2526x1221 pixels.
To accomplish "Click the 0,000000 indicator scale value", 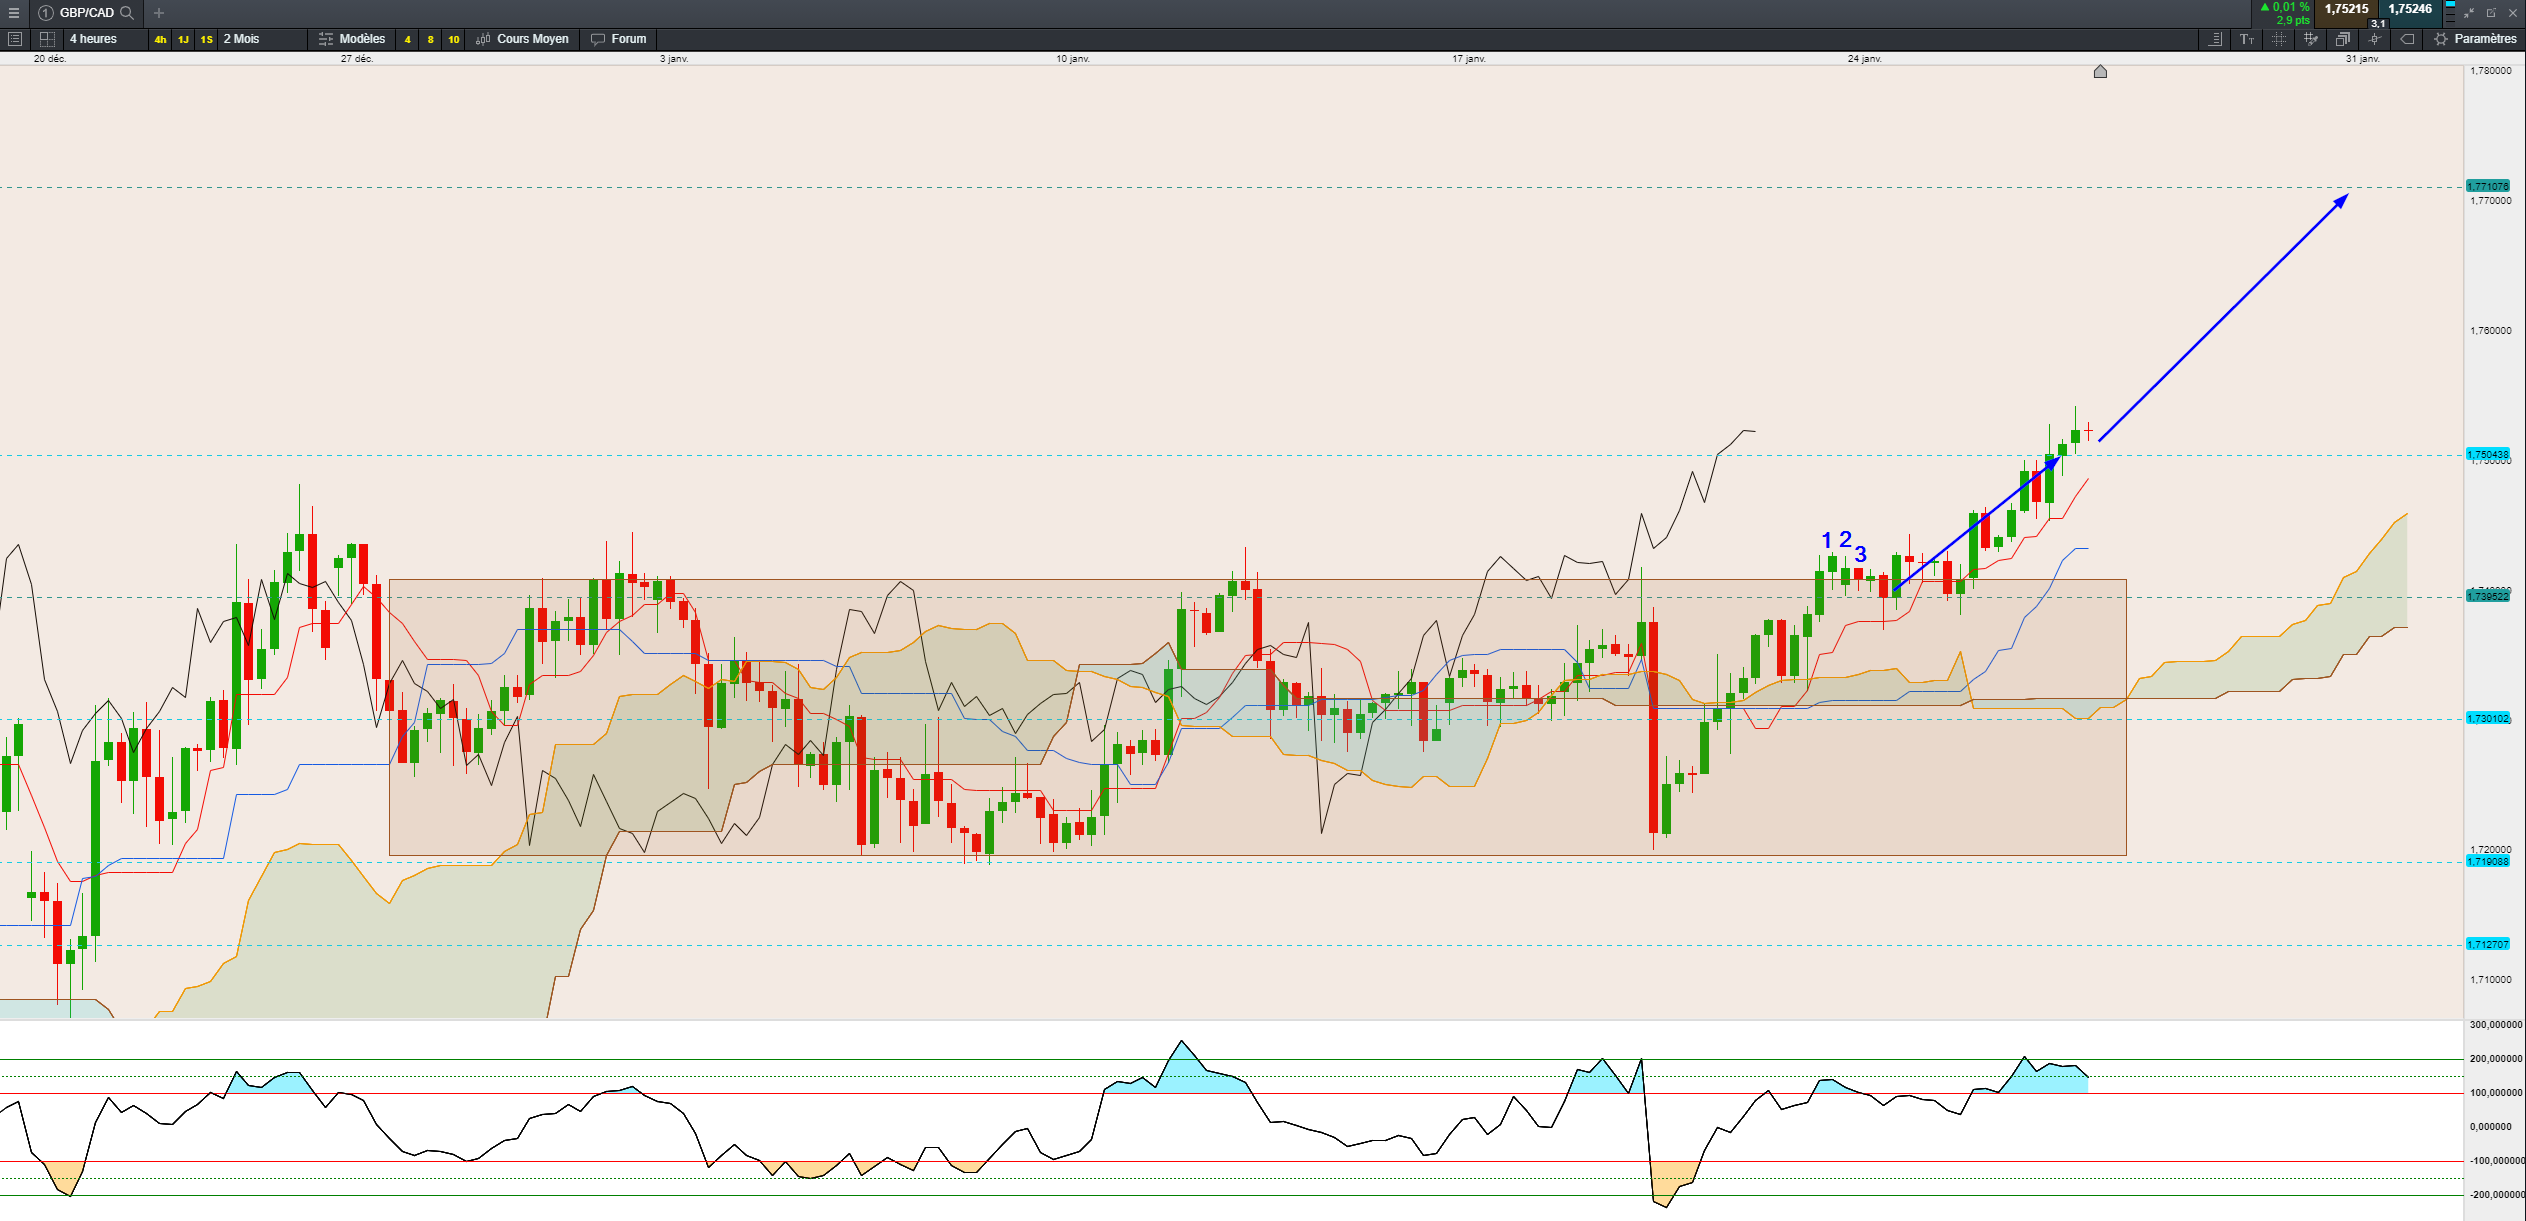I will [2490, 1127].
